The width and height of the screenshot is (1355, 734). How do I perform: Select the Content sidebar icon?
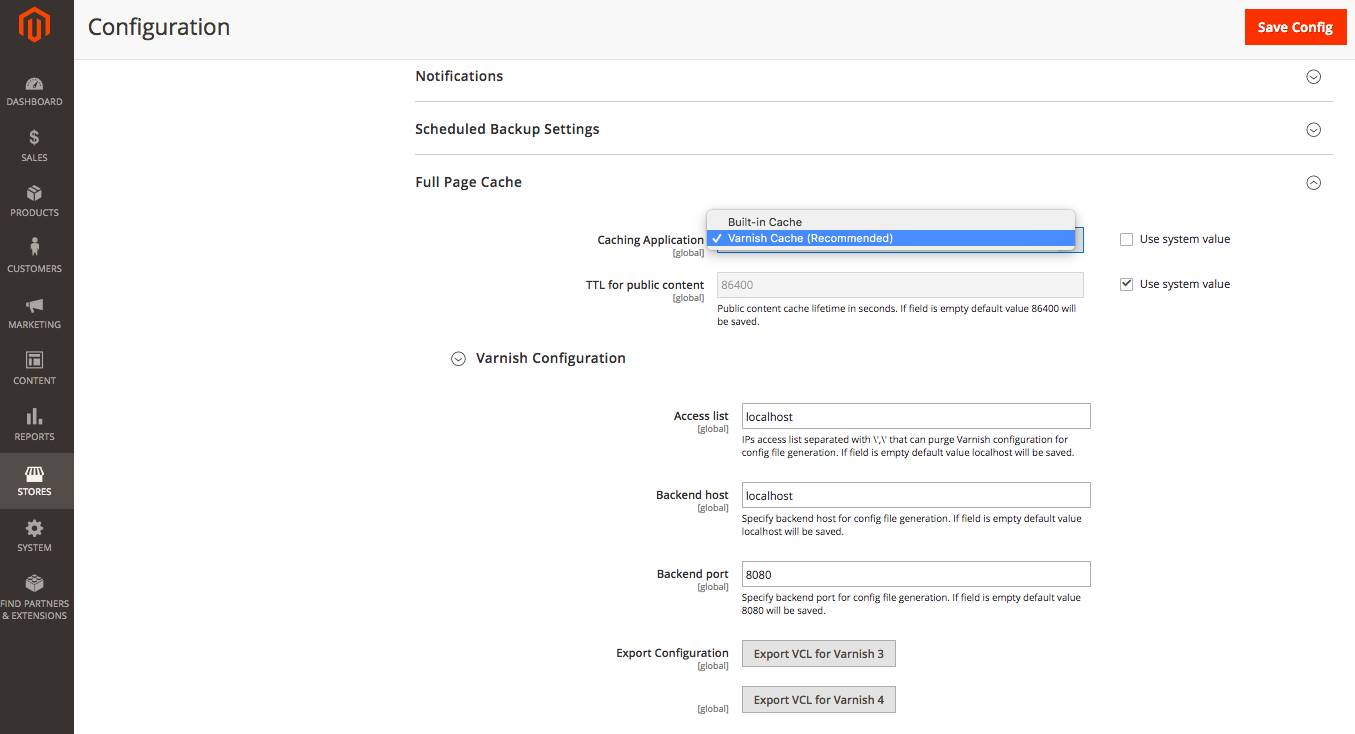pos(35,369)
